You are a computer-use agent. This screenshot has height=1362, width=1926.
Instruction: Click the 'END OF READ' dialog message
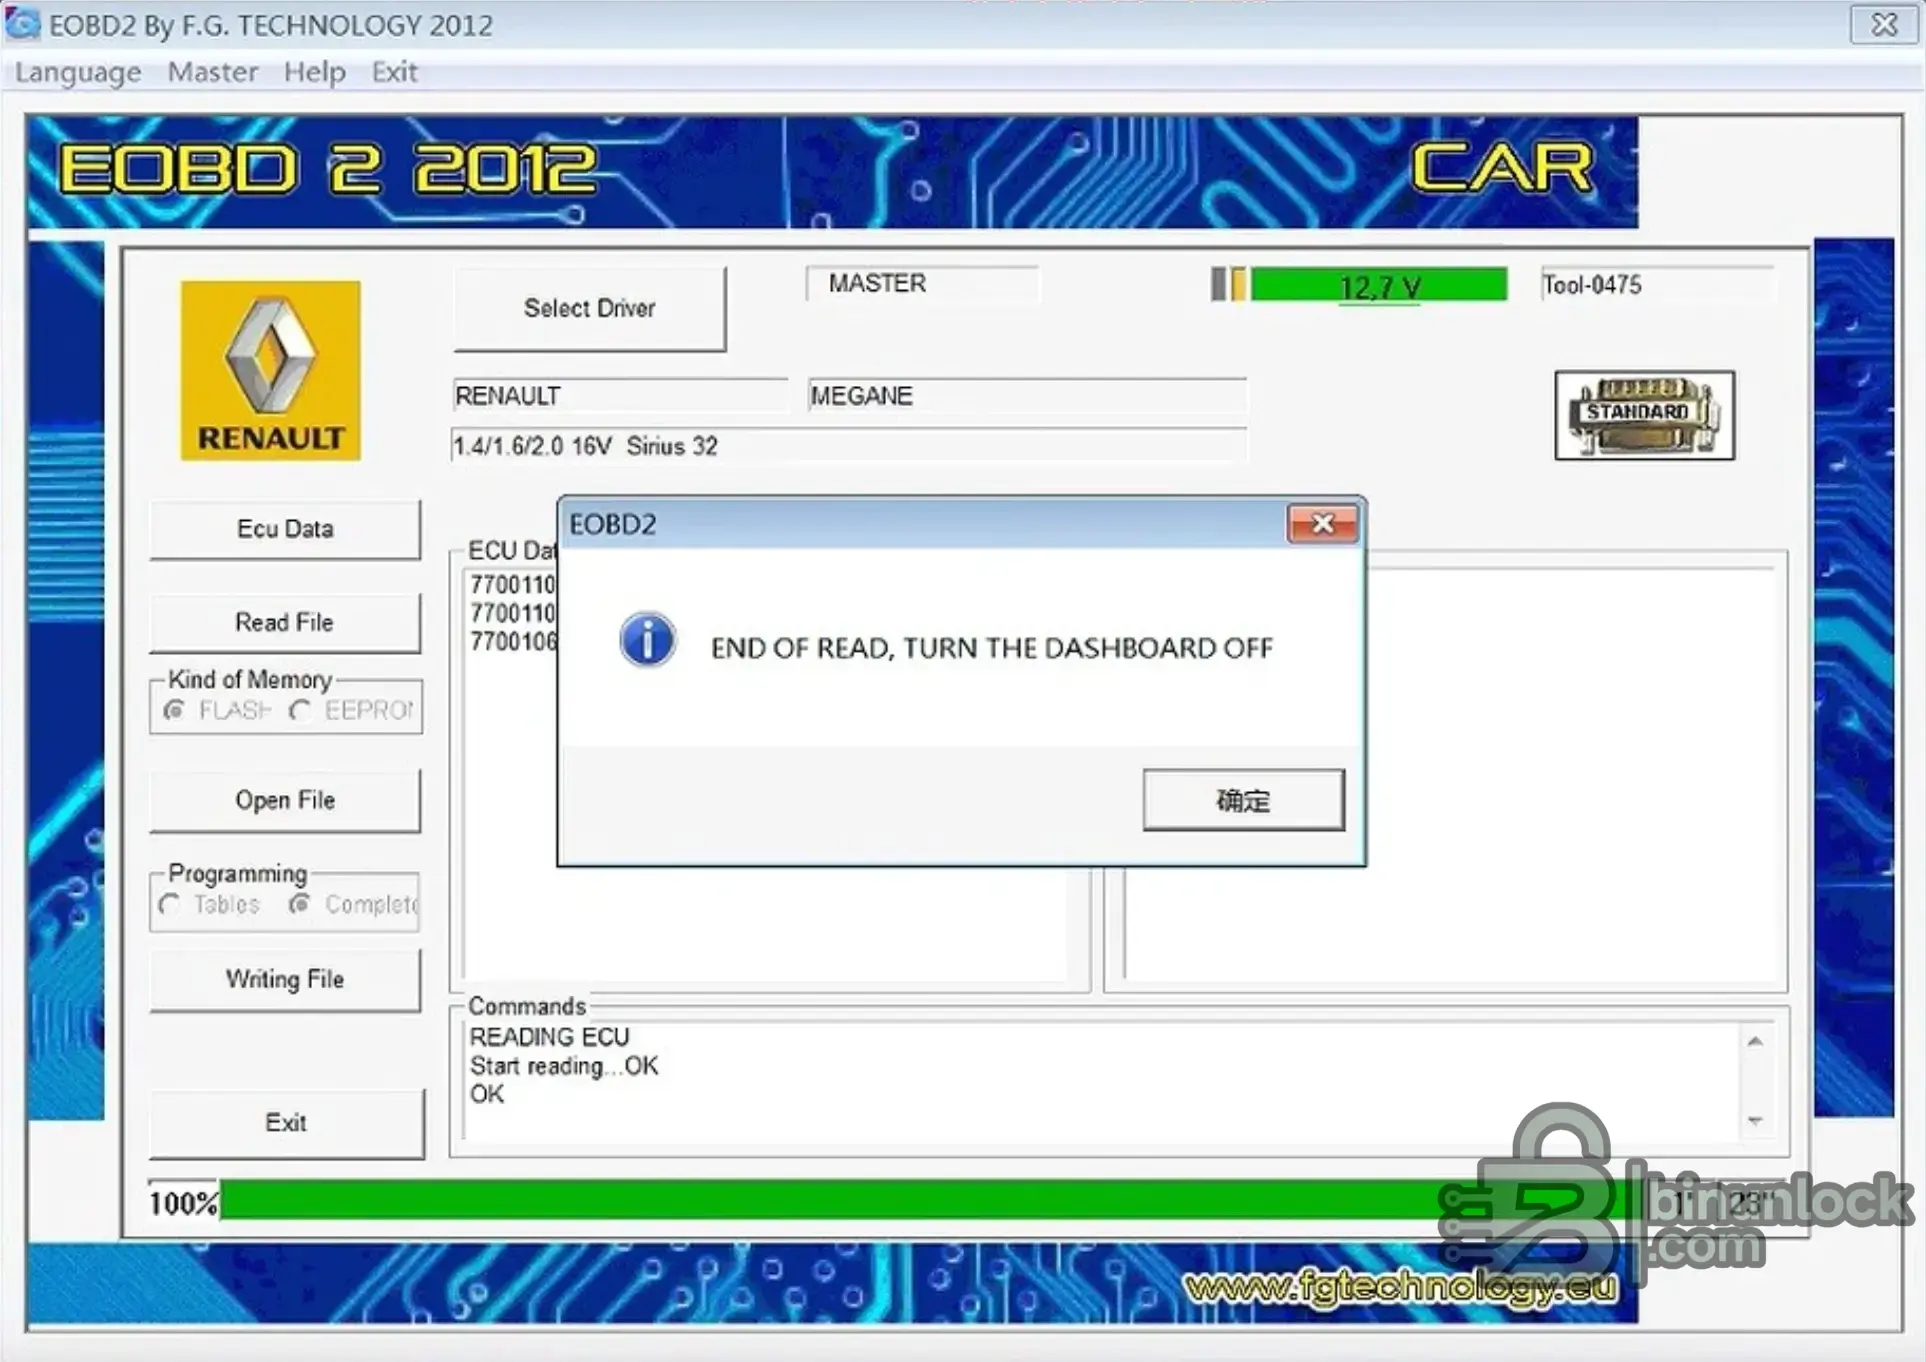coord(991,648)
